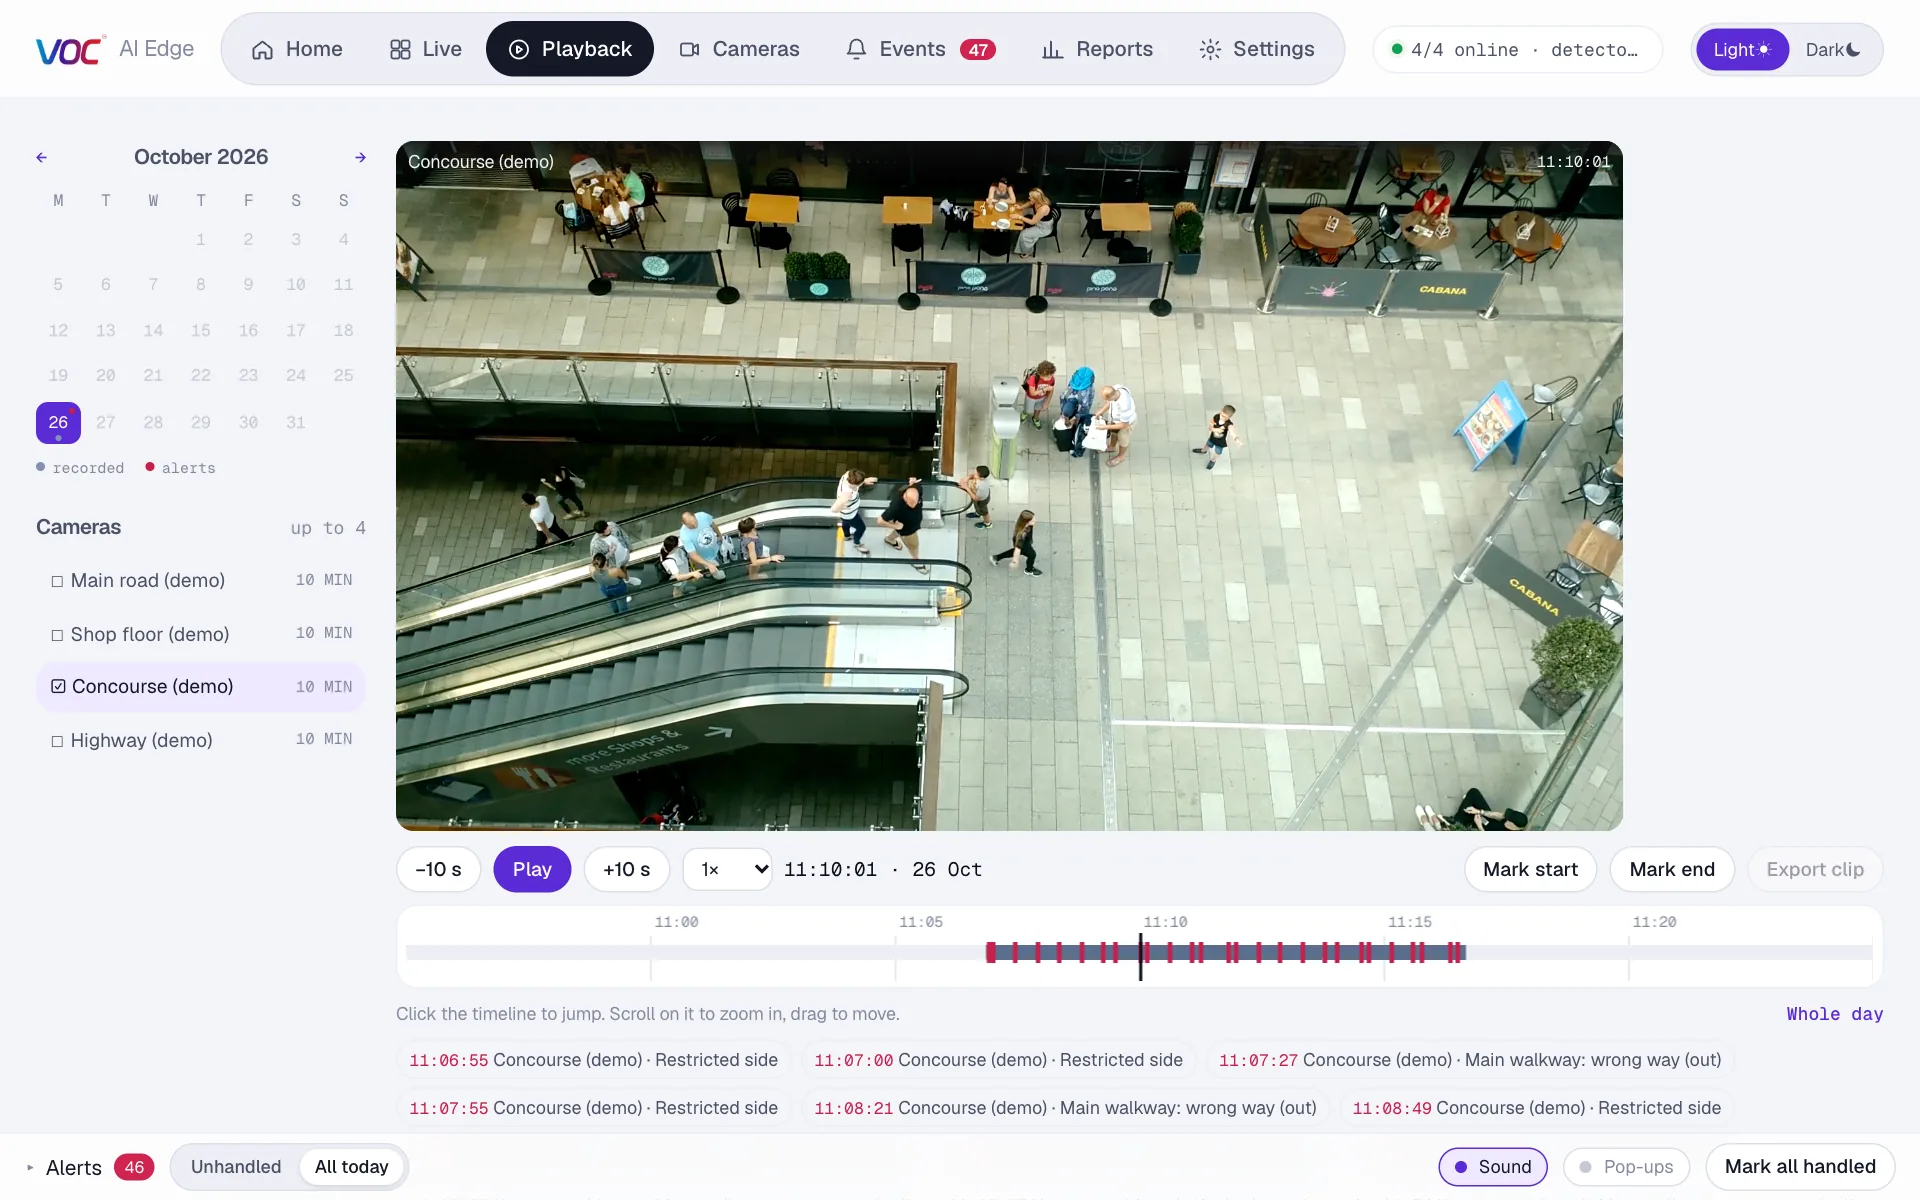Select the Playback tab
Image resolution: width=1920 pixels, height=1200 pixels.
(570, 49)
